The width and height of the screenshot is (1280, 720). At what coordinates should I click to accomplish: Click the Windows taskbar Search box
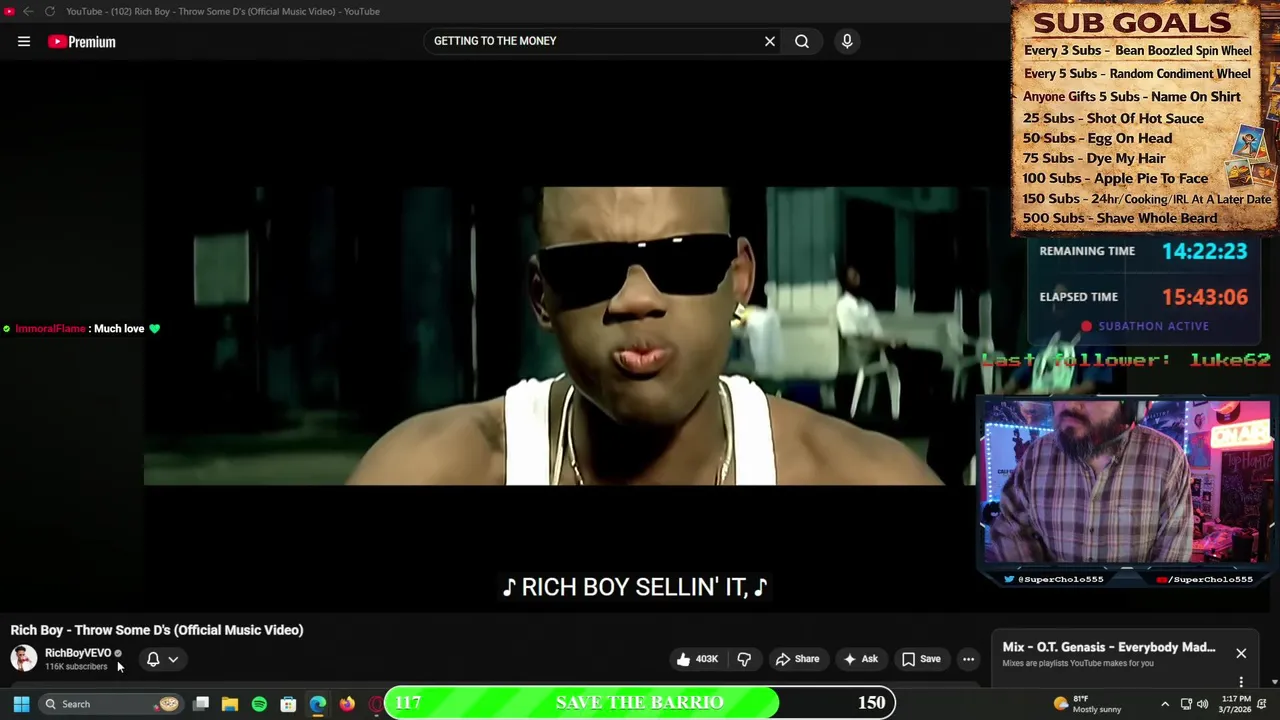(110, 704)
